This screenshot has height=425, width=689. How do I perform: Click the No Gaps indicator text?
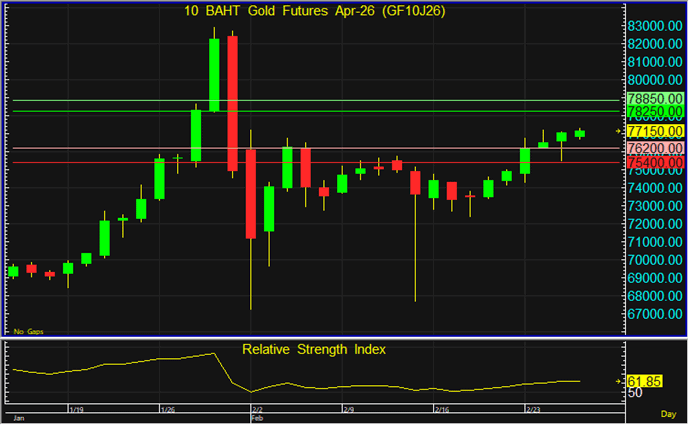click(28, 330)
